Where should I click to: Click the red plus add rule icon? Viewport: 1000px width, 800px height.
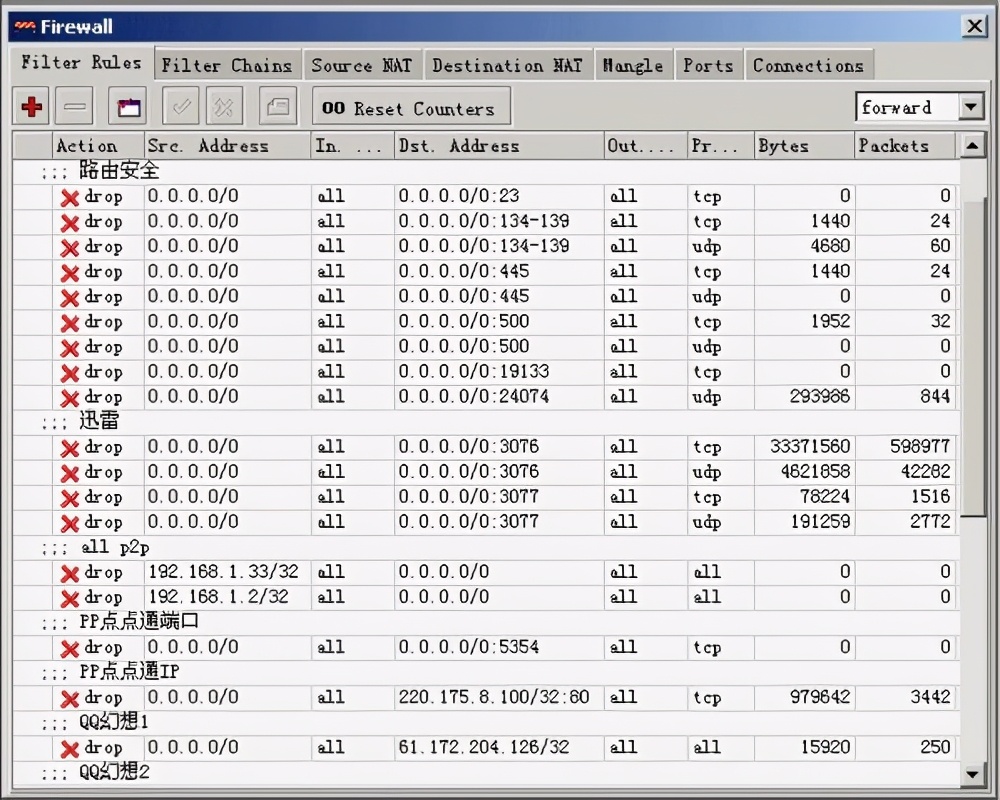(x=32, y=107)
